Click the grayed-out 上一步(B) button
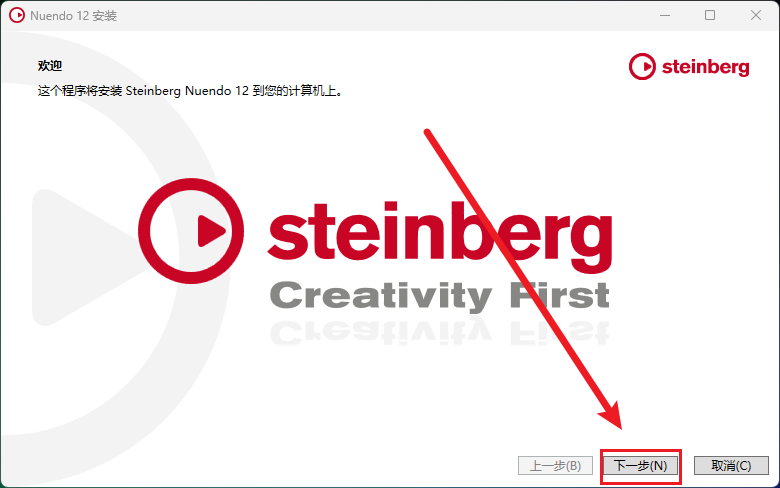The width and height of the screenshot is (780, 488). [x=555, y=466]
